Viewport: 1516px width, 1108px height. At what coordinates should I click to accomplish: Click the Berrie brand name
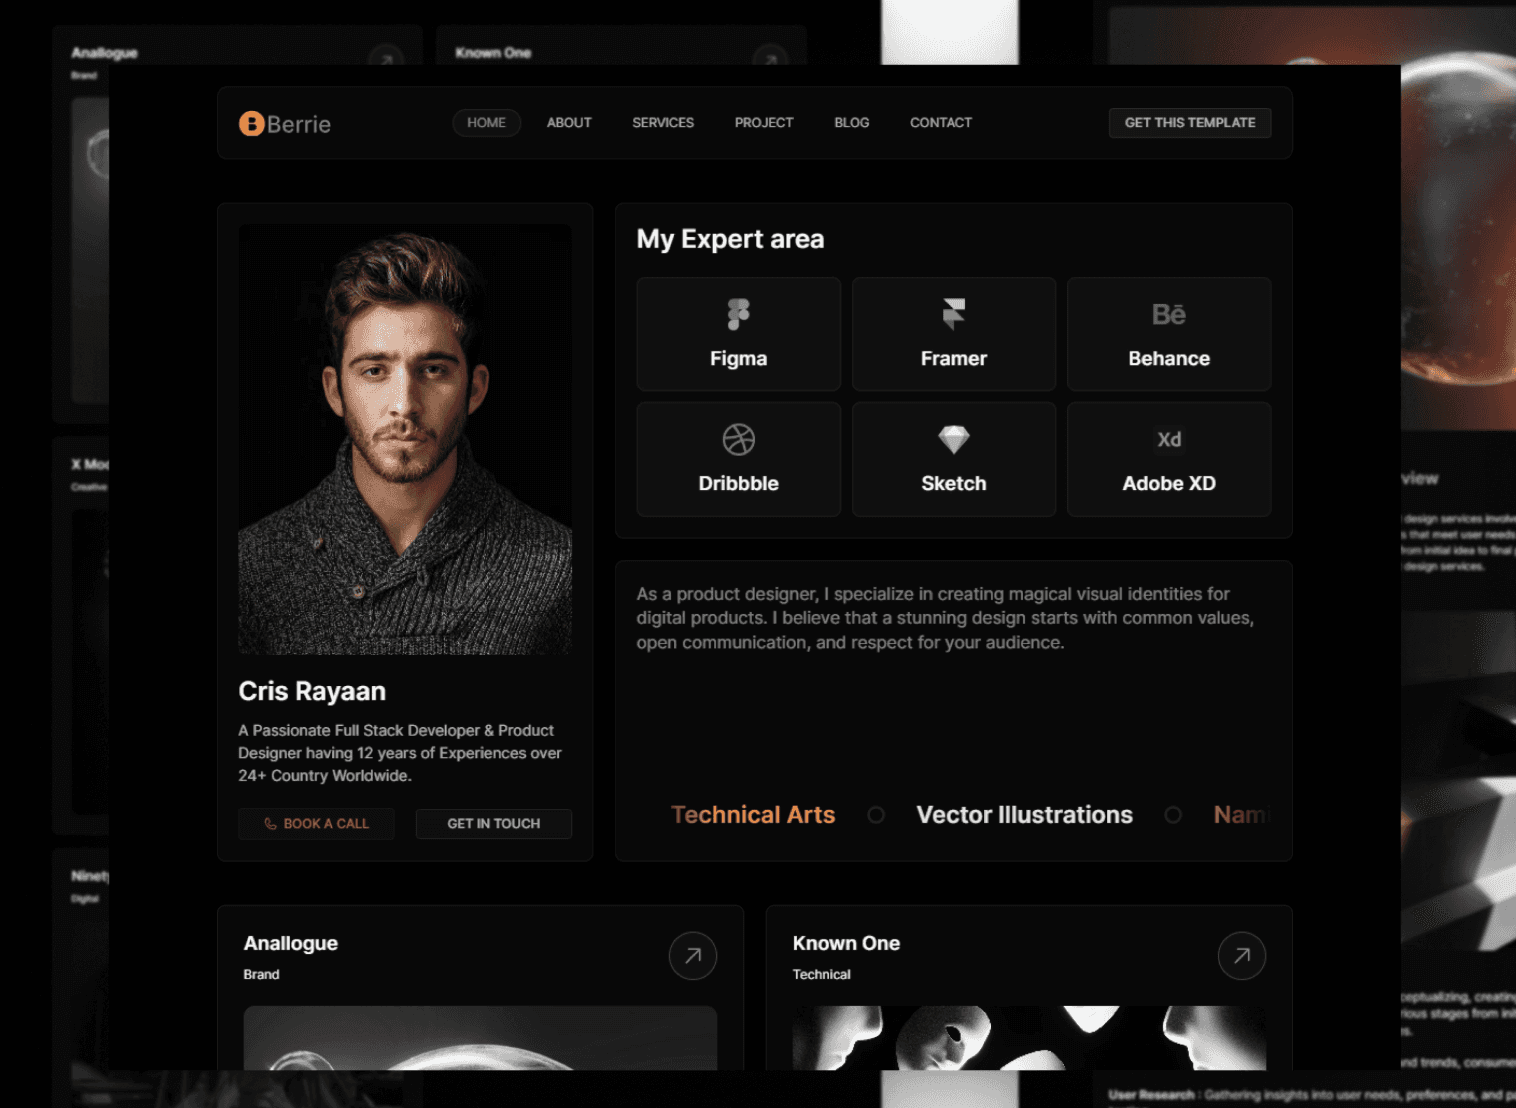click(299, 124)
